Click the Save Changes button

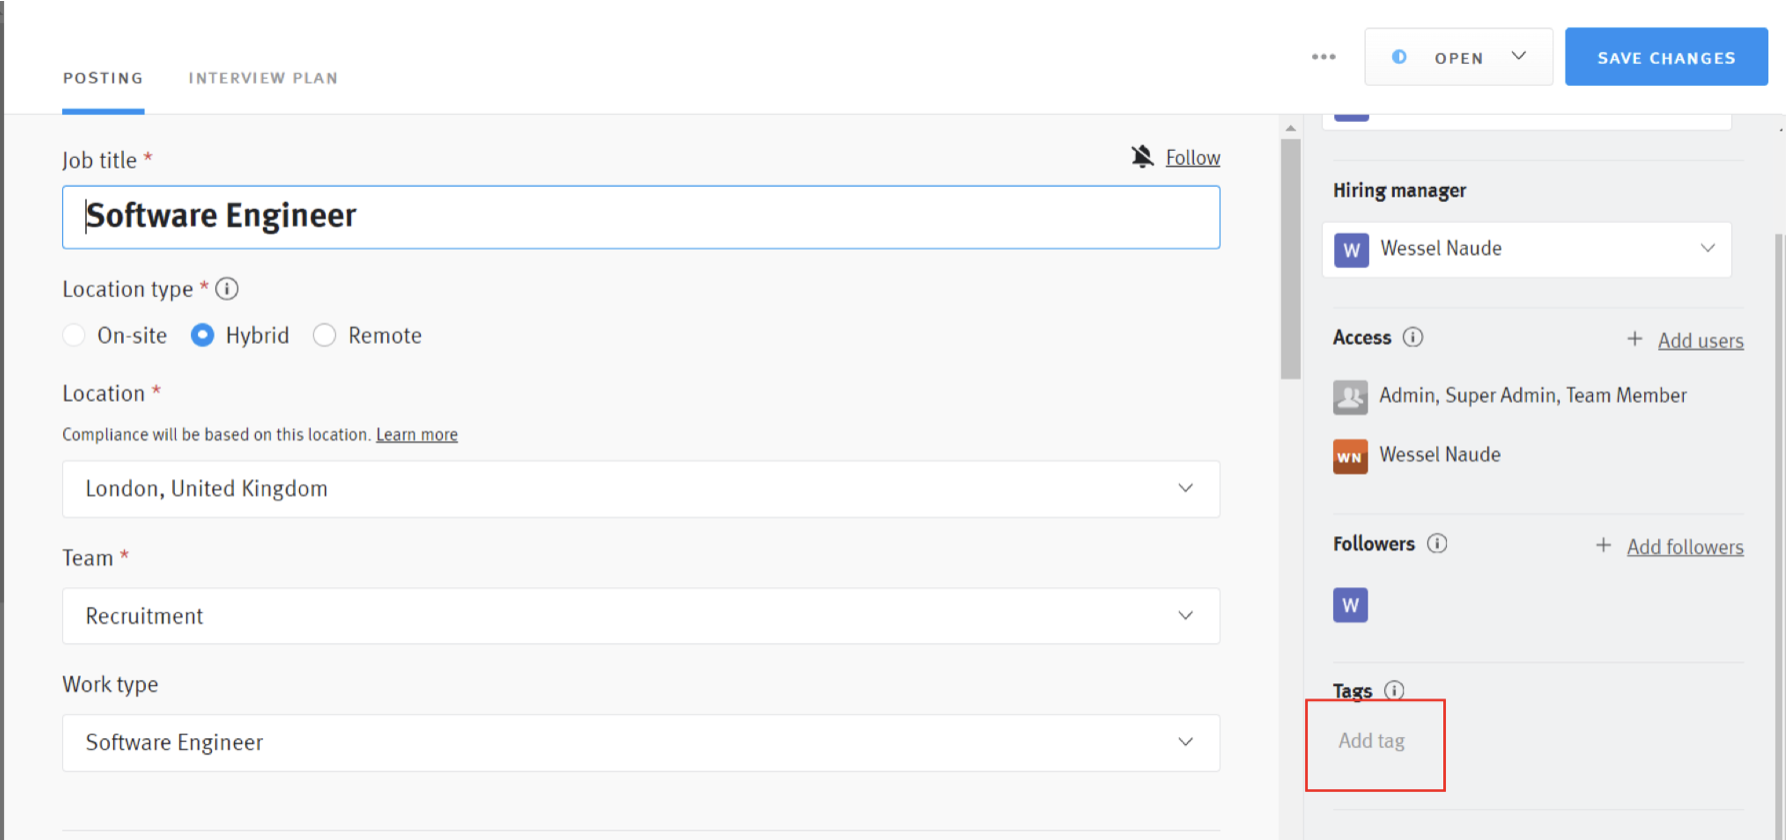tap(1665, 57)
